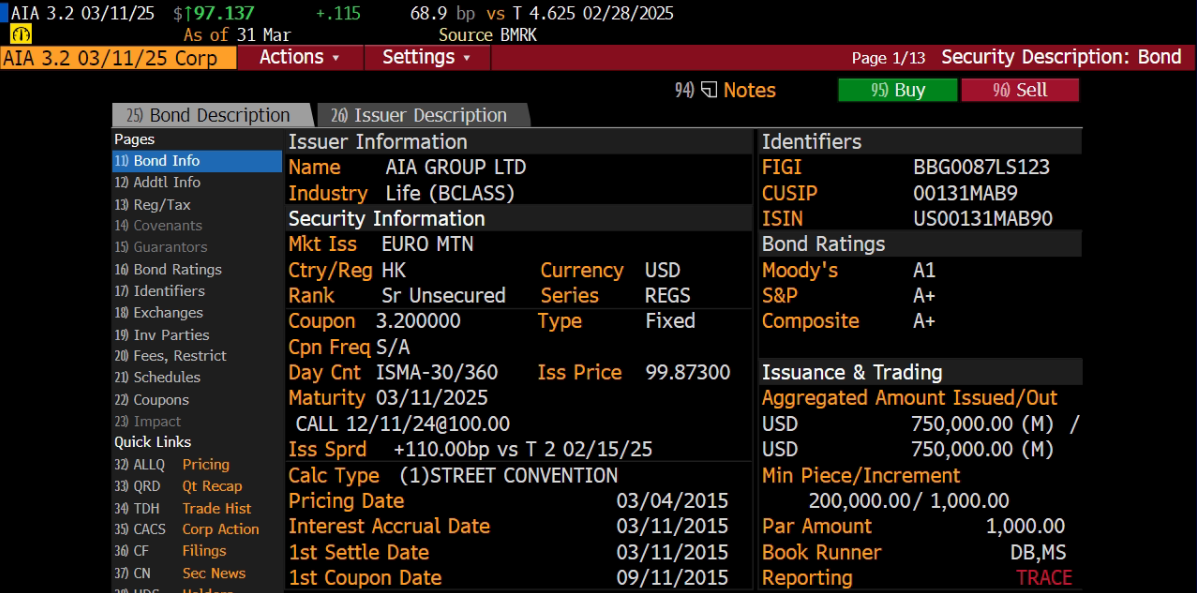The width and height of the screenshot is (1197, 593).
Task: Click the Rank value Sr Unsecured
Action: [444, 295]
